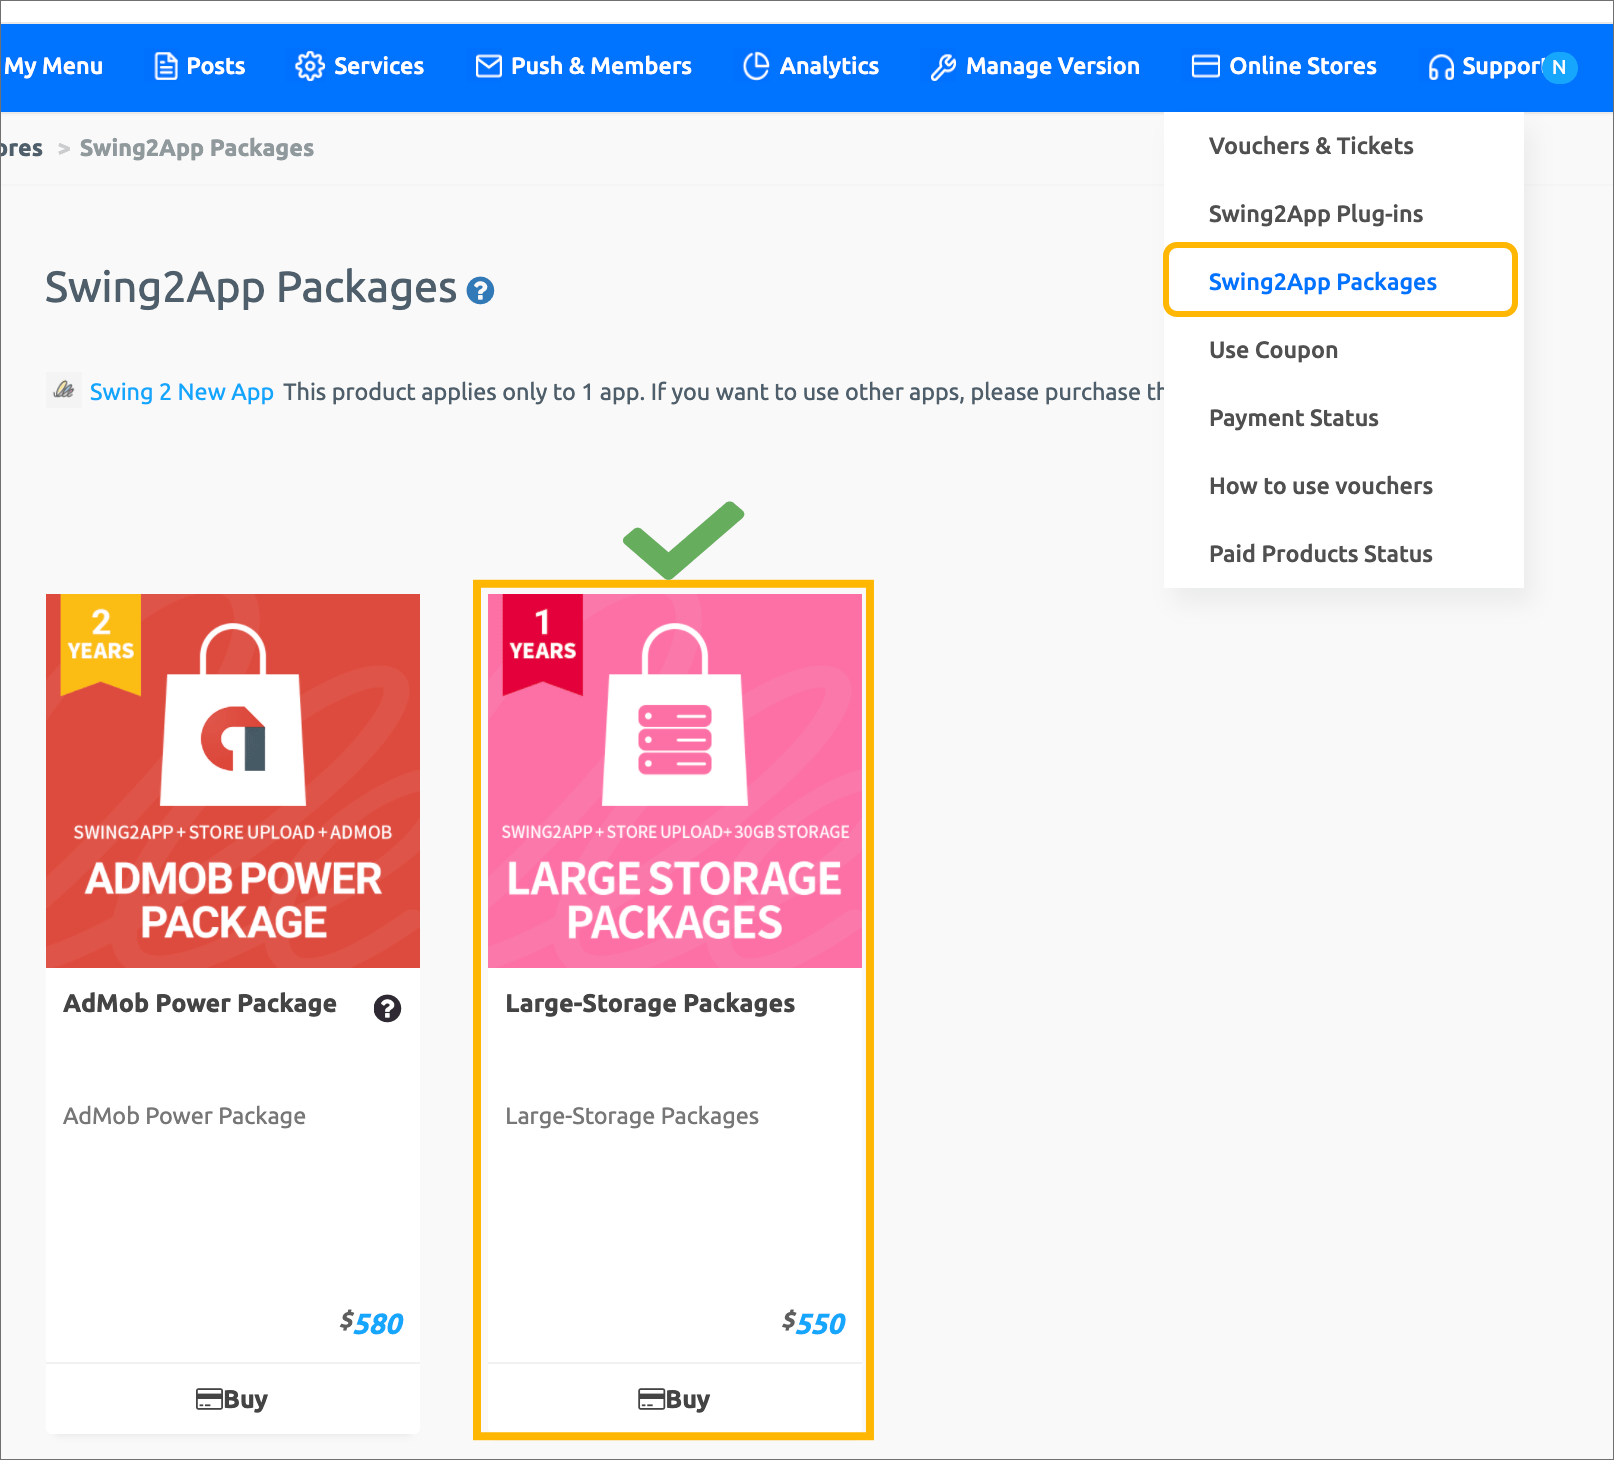Select Vouchers & Tickets from the menu

pyautogui.click(x=1310, y=146)
